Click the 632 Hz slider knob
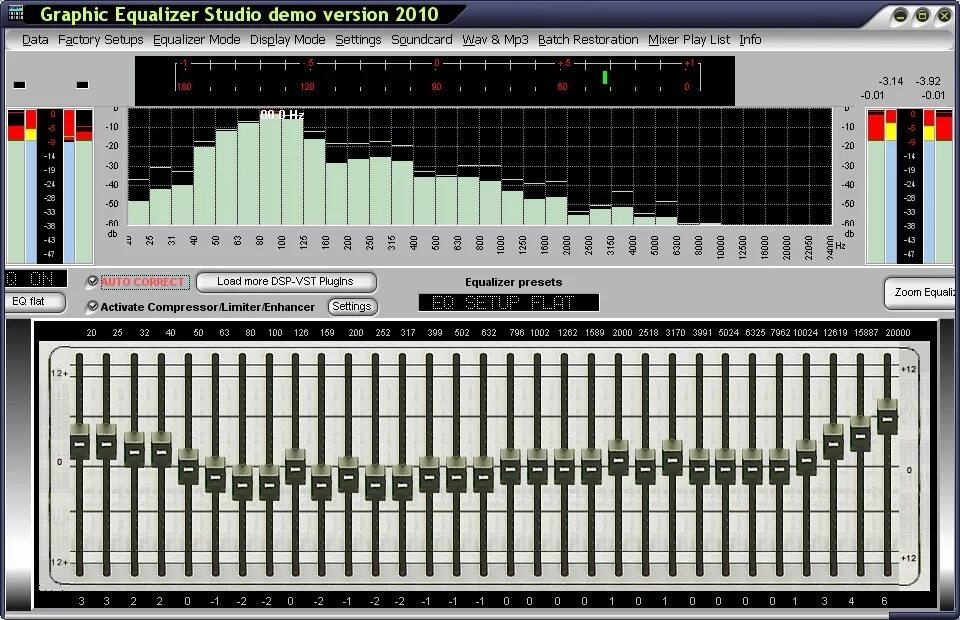Viewport: 960px width, 620px height. pos(483,475)
